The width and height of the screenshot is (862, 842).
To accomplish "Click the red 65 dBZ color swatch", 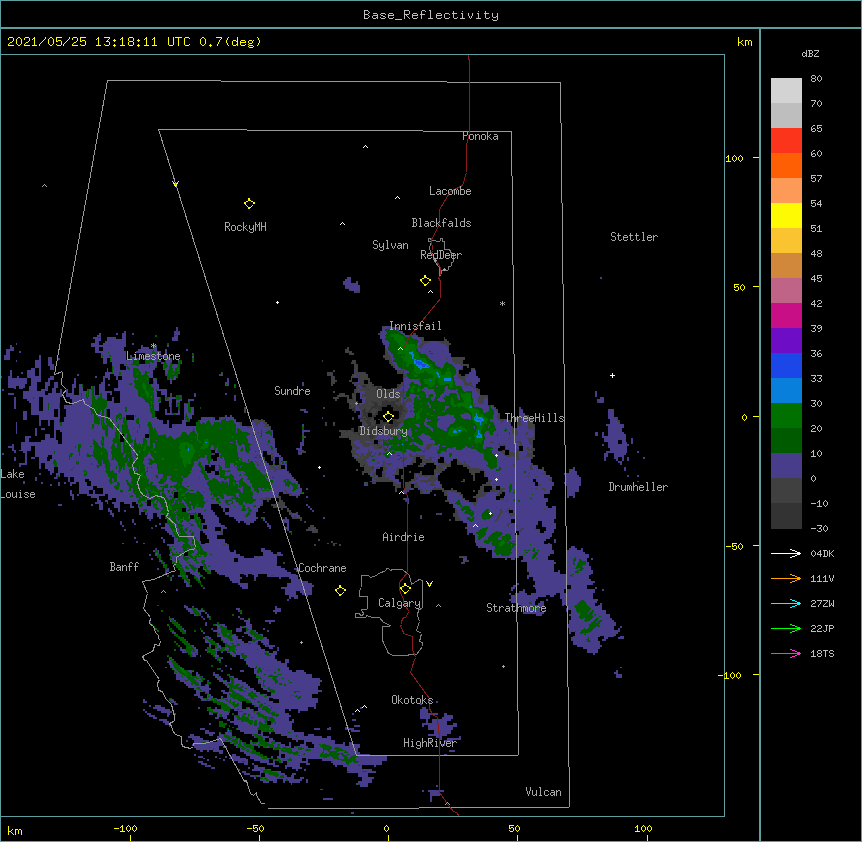I will (x=786, y=141).
